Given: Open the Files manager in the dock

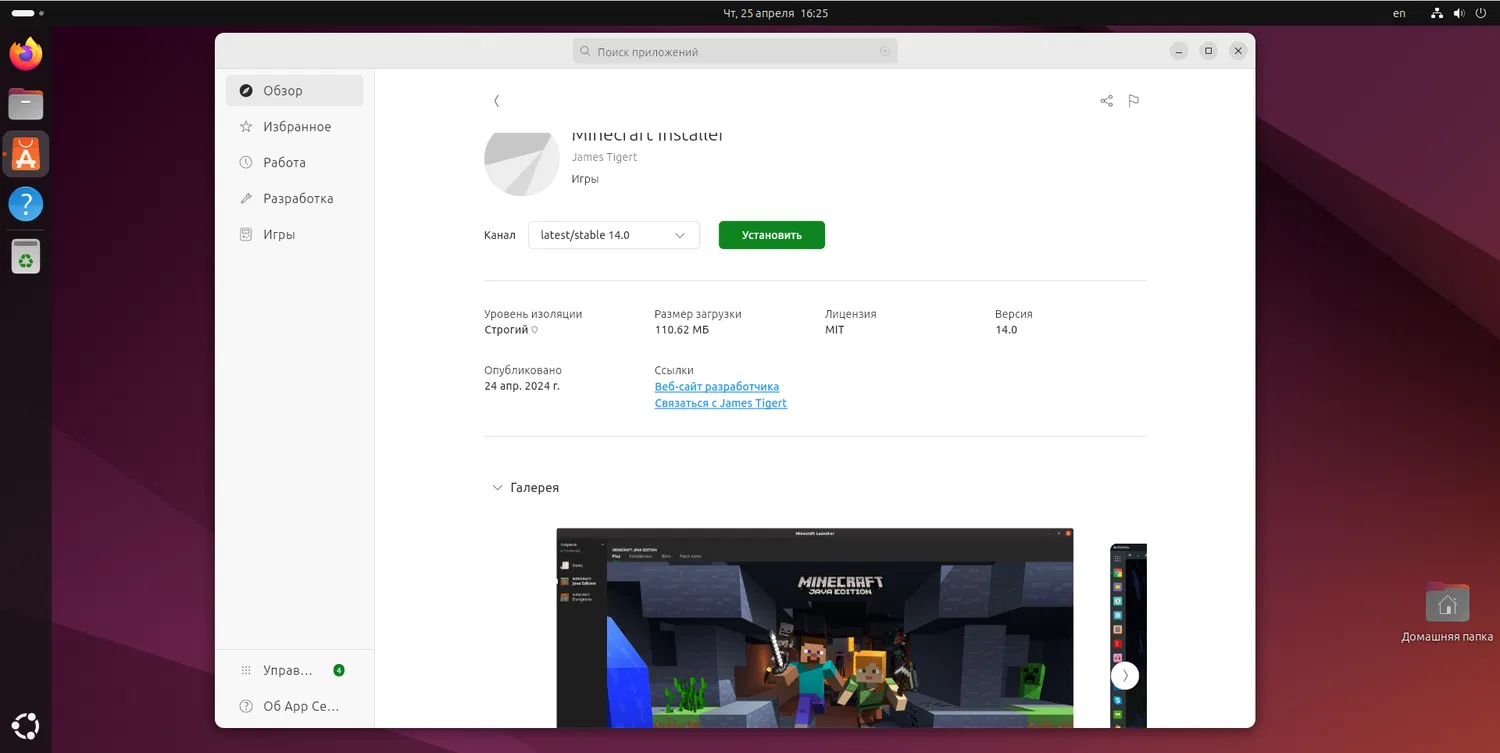Looking at the screenshot, I should [x=26, y=104].
